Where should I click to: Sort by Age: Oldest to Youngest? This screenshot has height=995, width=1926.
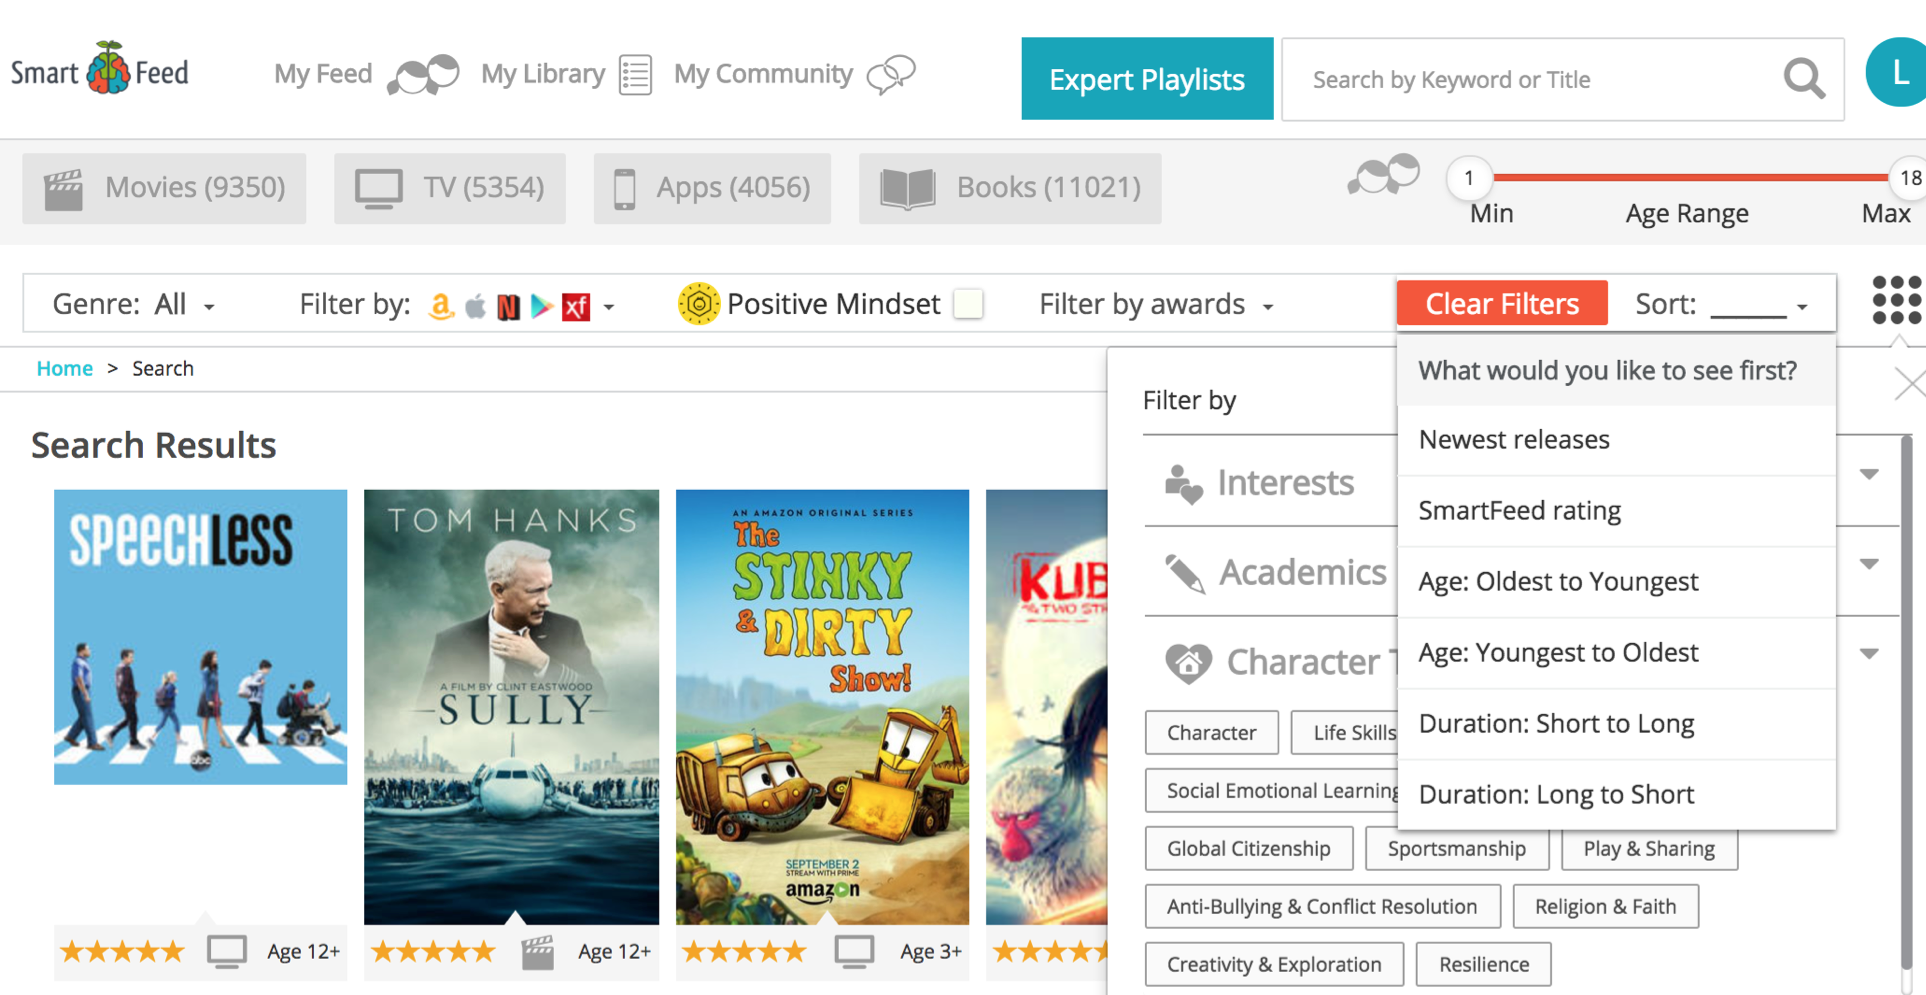click(x=1616, y=582)
